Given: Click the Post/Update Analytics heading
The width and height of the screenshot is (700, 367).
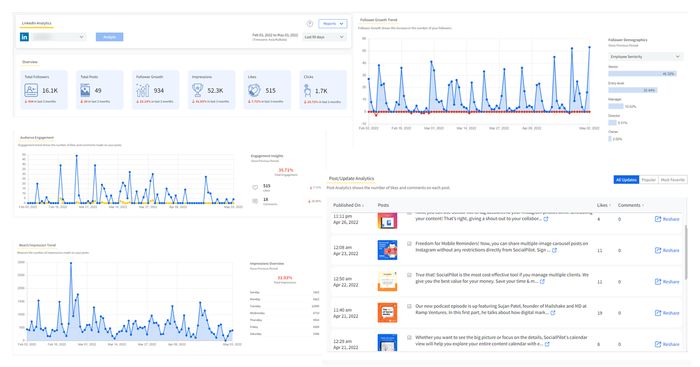Looking at the screenshot, I should point(351,178).
